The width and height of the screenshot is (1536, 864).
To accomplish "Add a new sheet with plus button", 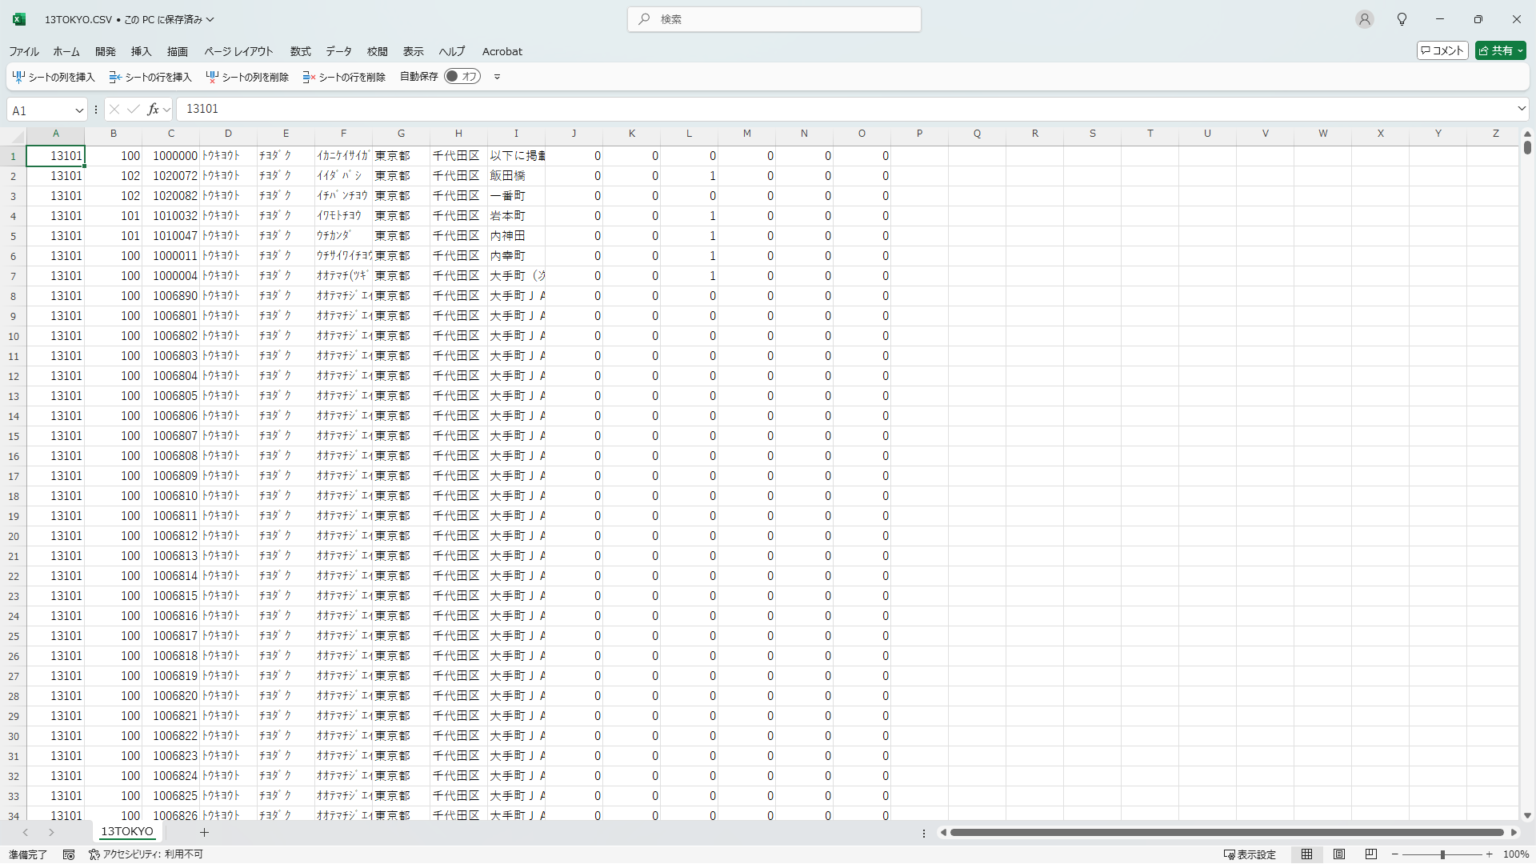I will point(204,832).
